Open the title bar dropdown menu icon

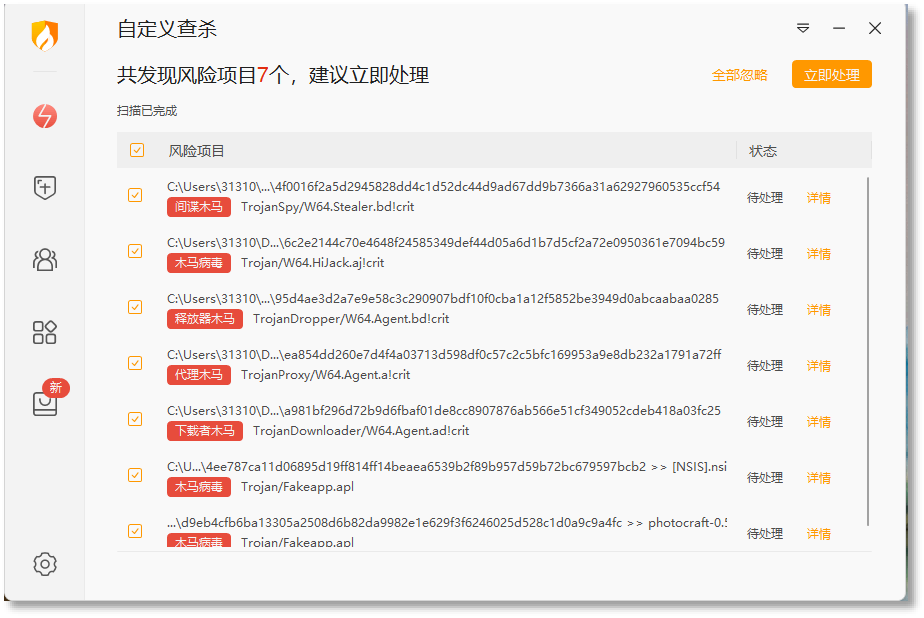[803, 28]
